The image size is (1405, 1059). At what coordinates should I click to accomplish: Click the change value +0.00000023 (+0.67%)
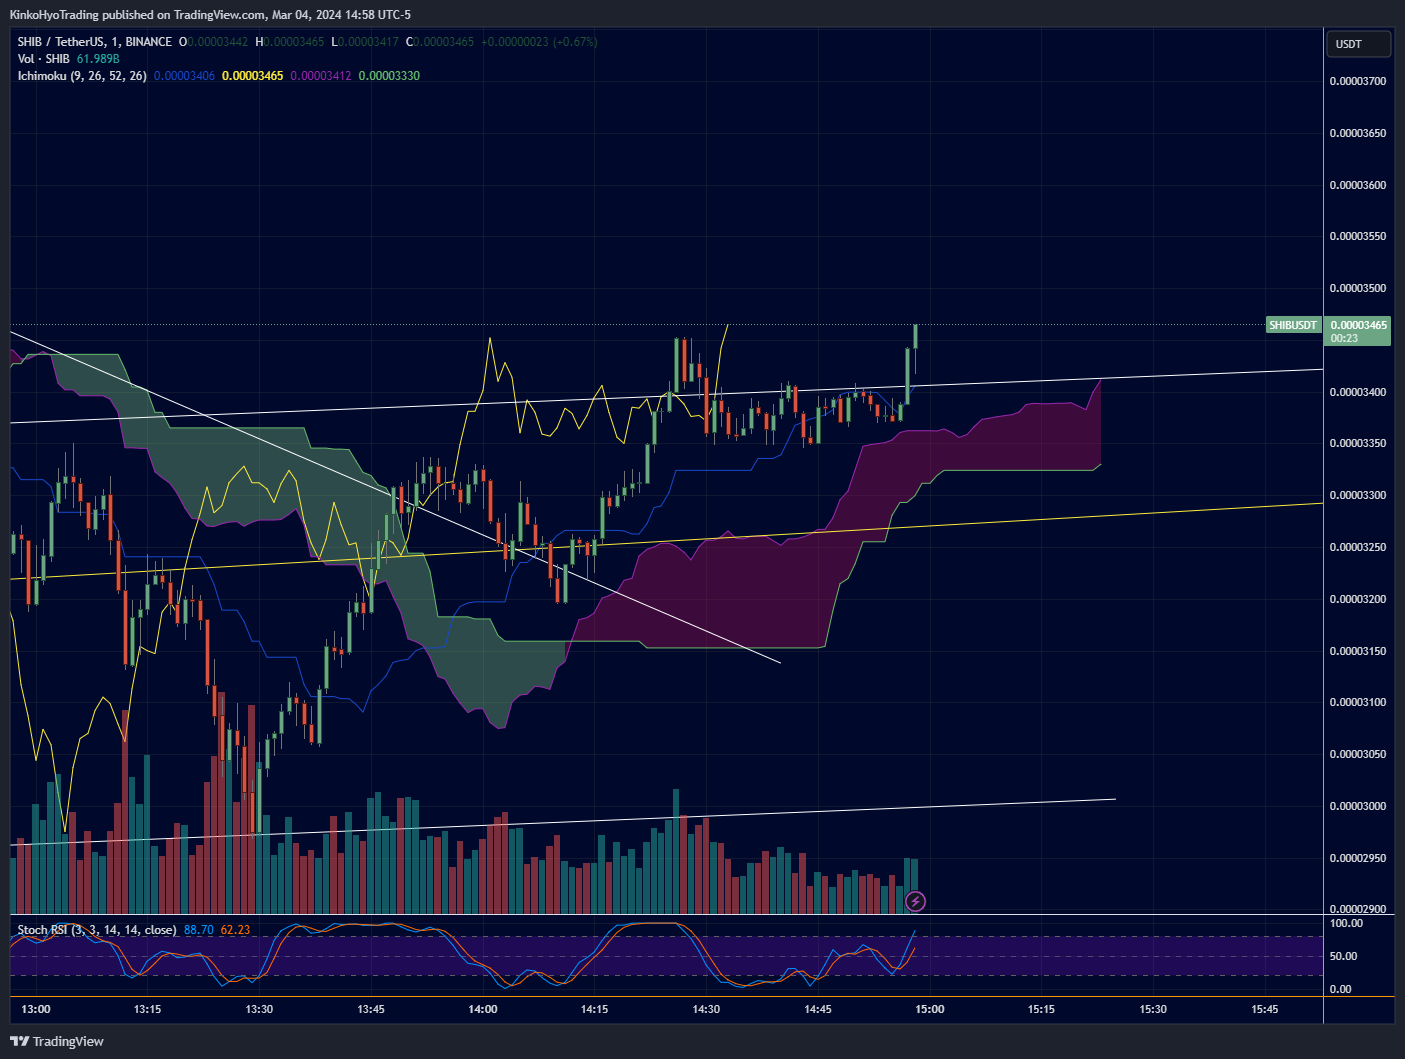click(x=539, y=42)
